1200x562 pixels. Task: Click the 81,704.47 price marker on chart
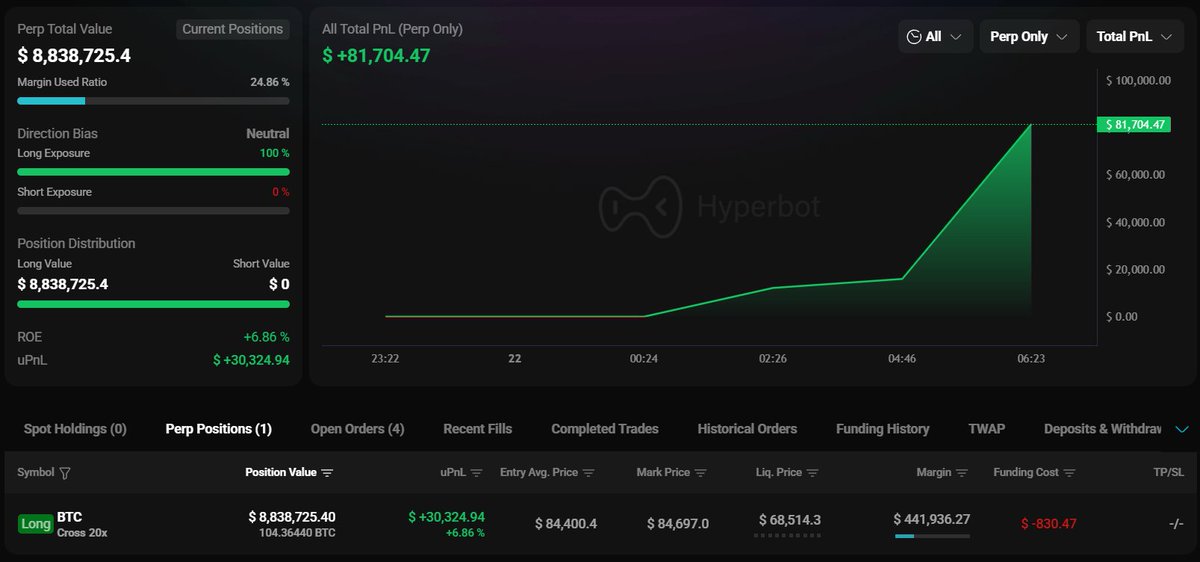click(1133, 125)
